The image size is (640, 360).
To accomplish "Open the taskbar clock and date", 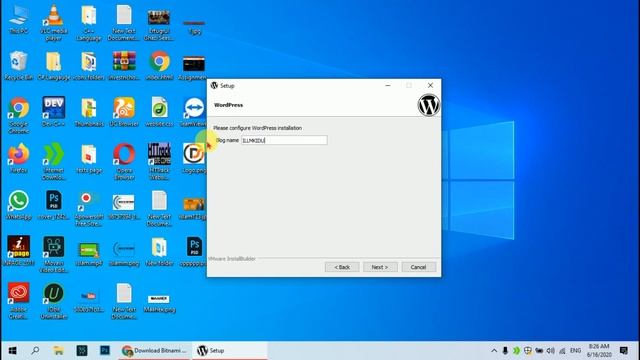I will coord(600,351).
